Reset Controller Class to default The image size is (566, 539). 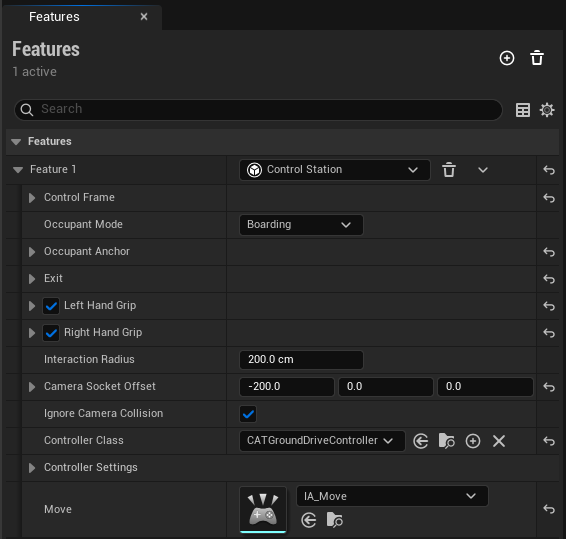549,441
